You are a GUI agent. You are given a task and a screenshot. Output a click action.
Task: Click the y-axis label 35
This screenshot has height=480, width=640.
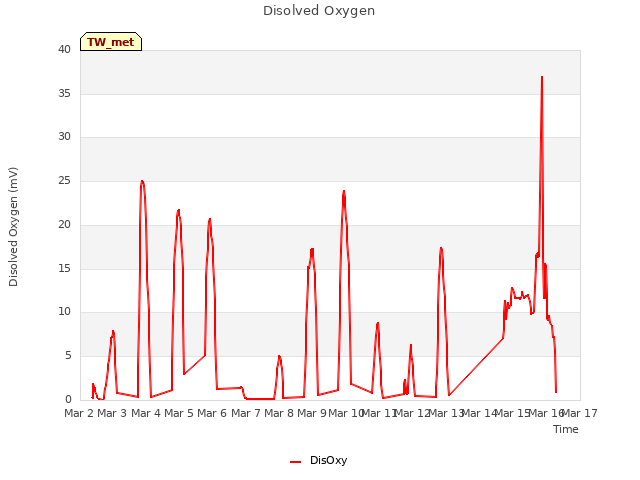tap(64, 93)
